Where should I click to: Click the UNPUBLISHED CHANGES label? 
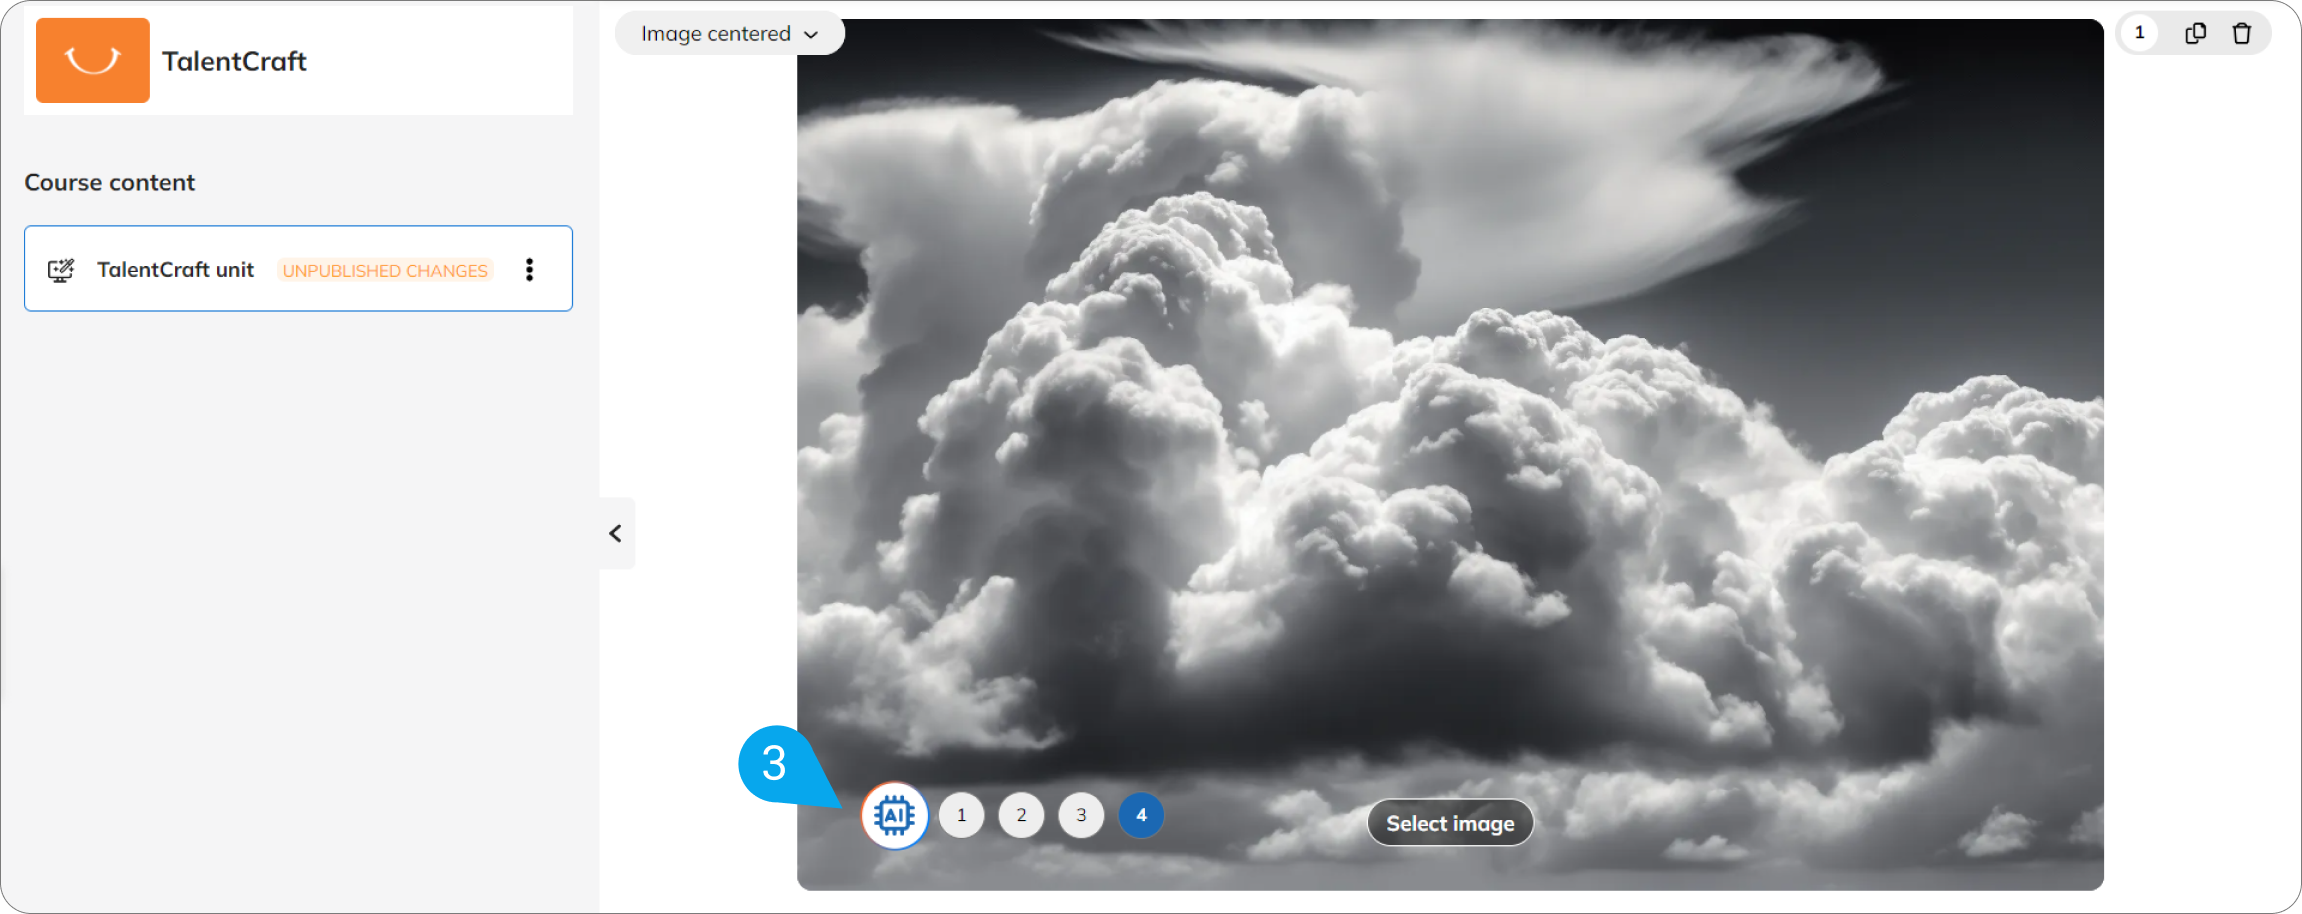coord(385,271)
